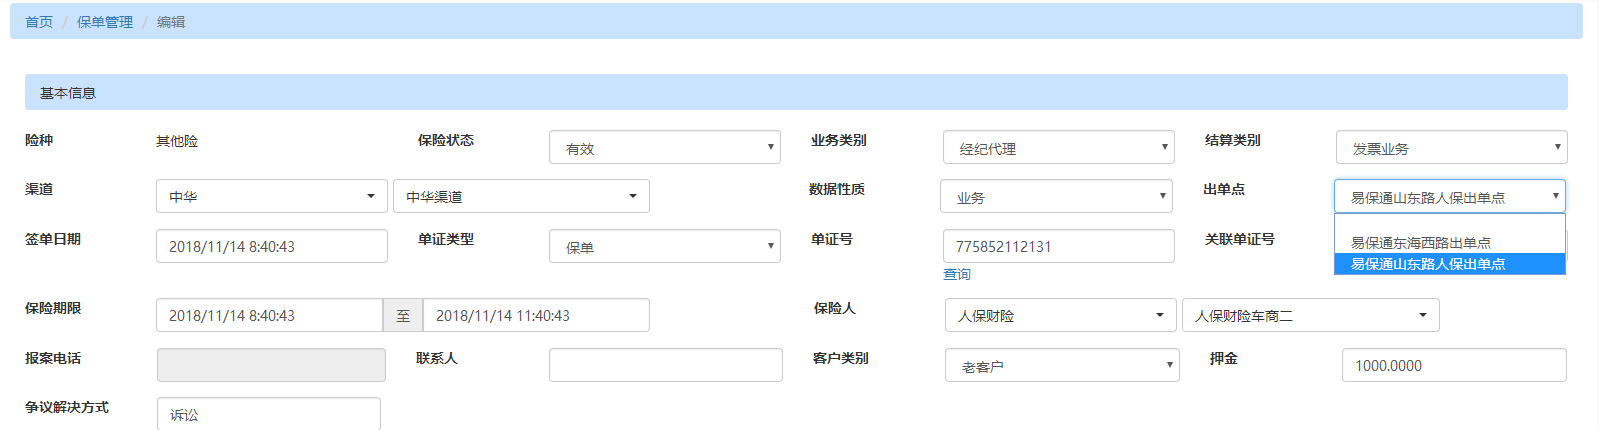This screenshot has width=1599, height=430.
Task: Click the 单证号 field containing 775852112131
Action: pyautogui.click(x=1058, y=247)
